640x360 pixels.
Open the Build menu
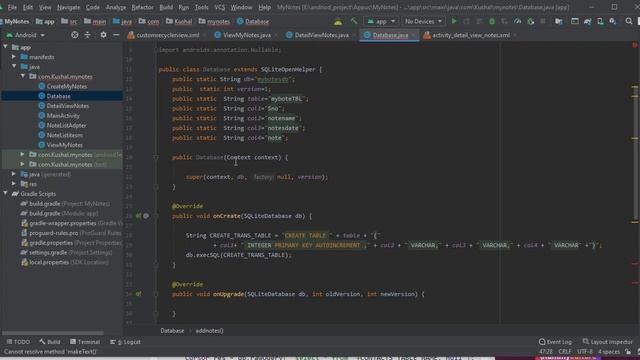click(x=166, y=7)
